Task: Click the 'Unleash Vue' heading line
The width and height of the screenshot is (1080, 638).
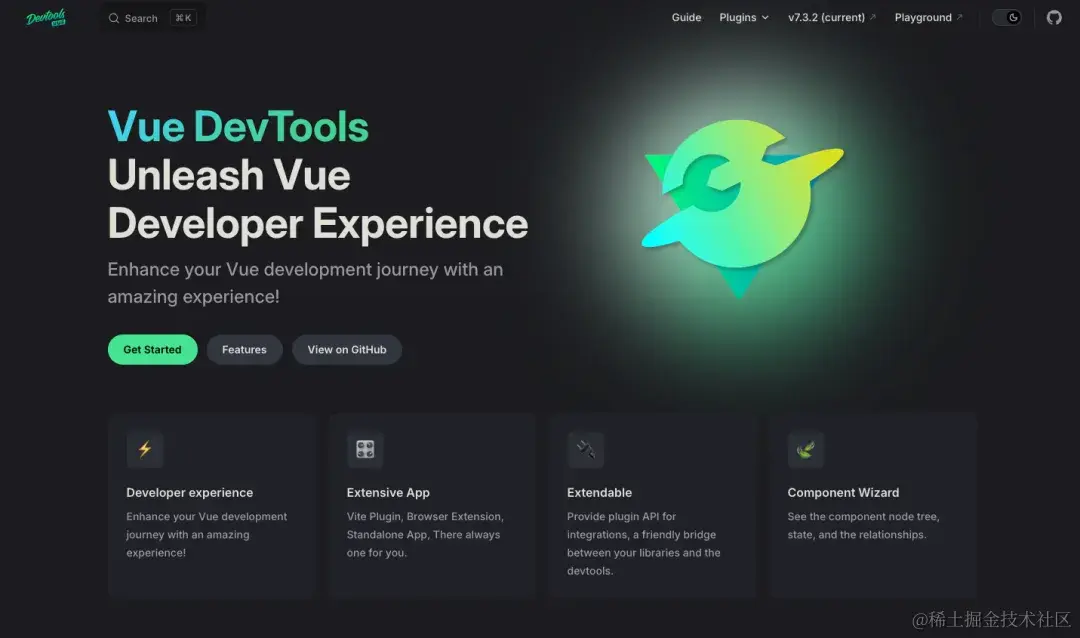Action: [x=229, y=175]
